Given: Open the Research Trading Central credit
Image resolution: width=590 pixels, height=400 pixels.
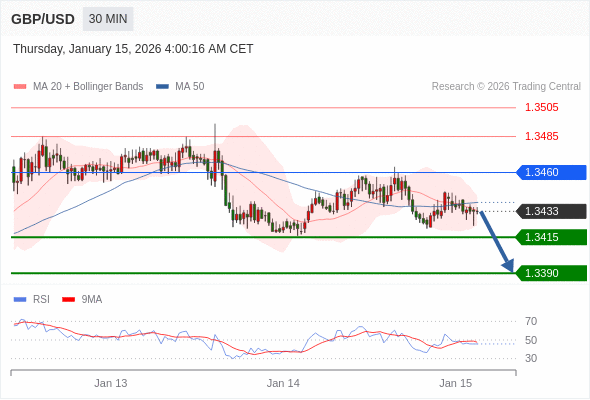Looking at the screenshot, I should click(x=506, y=87).
